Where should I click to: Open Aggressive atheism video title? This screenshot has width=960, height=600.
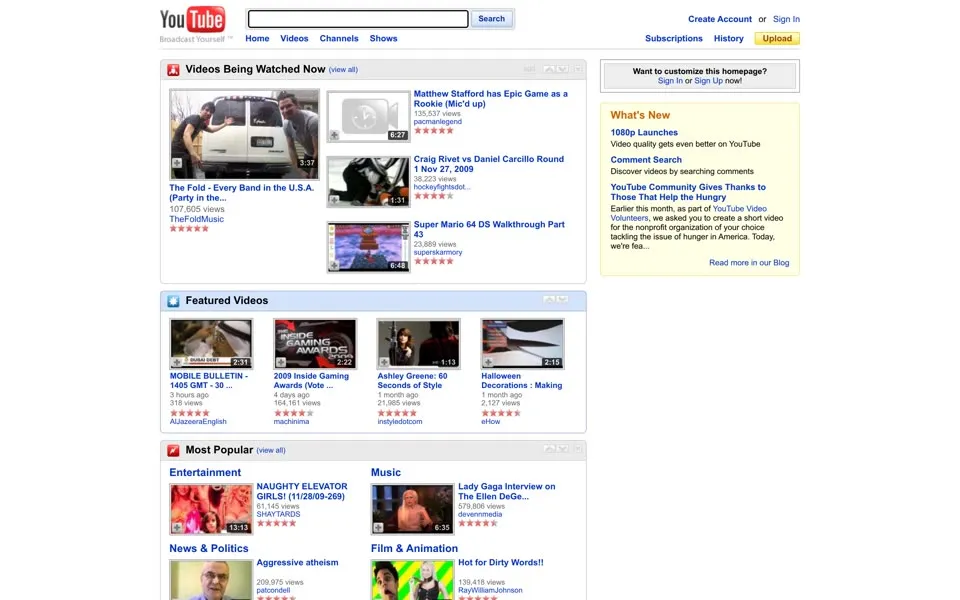pyautogui.click(x=298, y=563)
